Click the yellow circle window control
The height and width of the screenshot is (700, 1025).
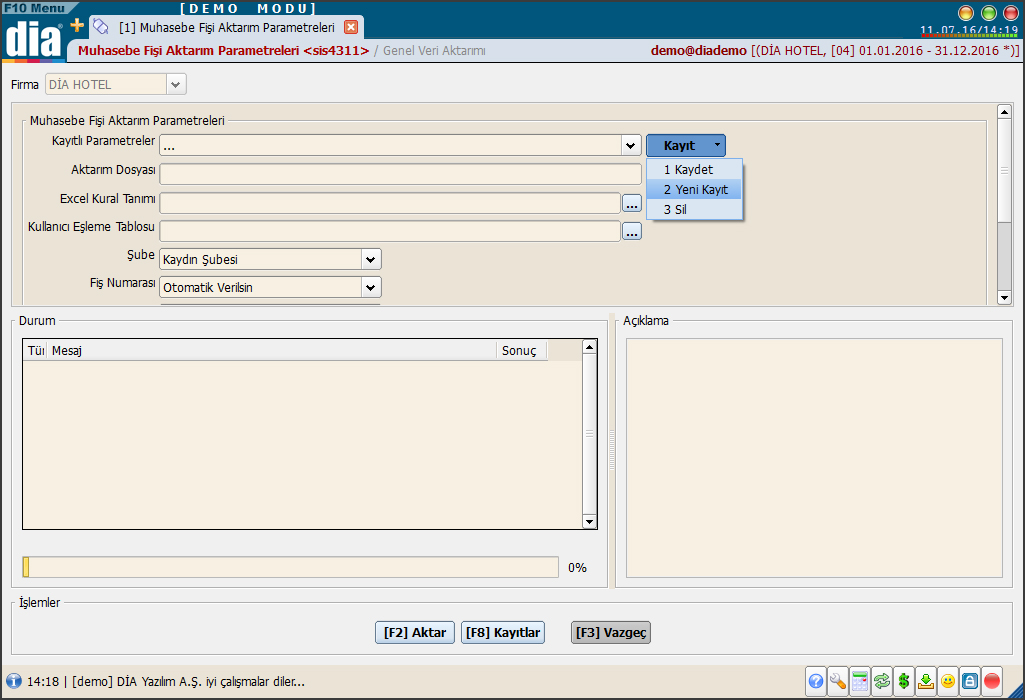pyautogui.click(x=966, y=12)
